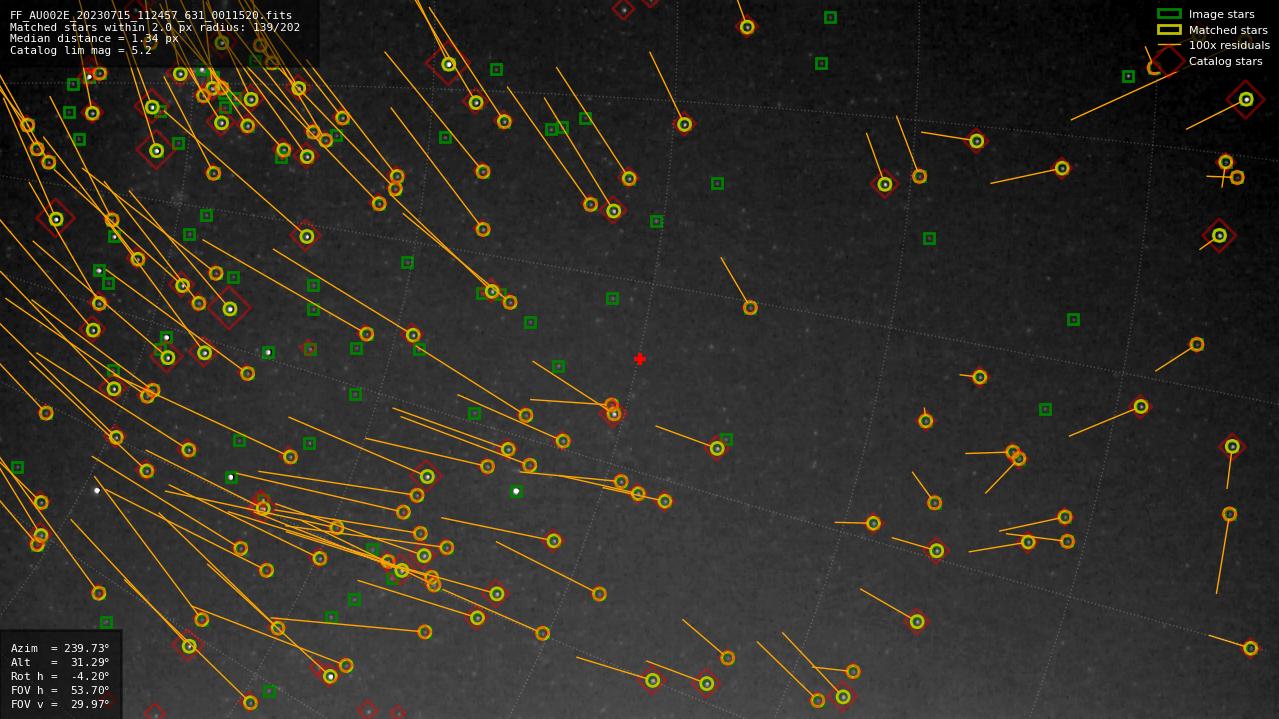This screenshot has height=719, width=1279.
Task: Click the 'Azim = 239.73°' readout
Action: [x=60, y=648]
